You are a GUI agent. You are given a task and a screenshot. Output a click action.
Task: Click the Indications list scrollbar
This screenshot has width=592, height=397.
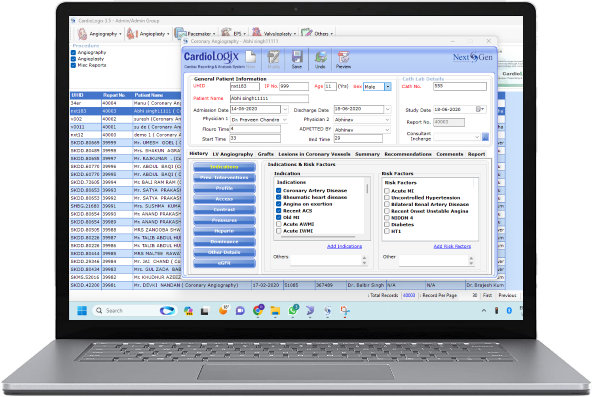(x=367, y=206)
